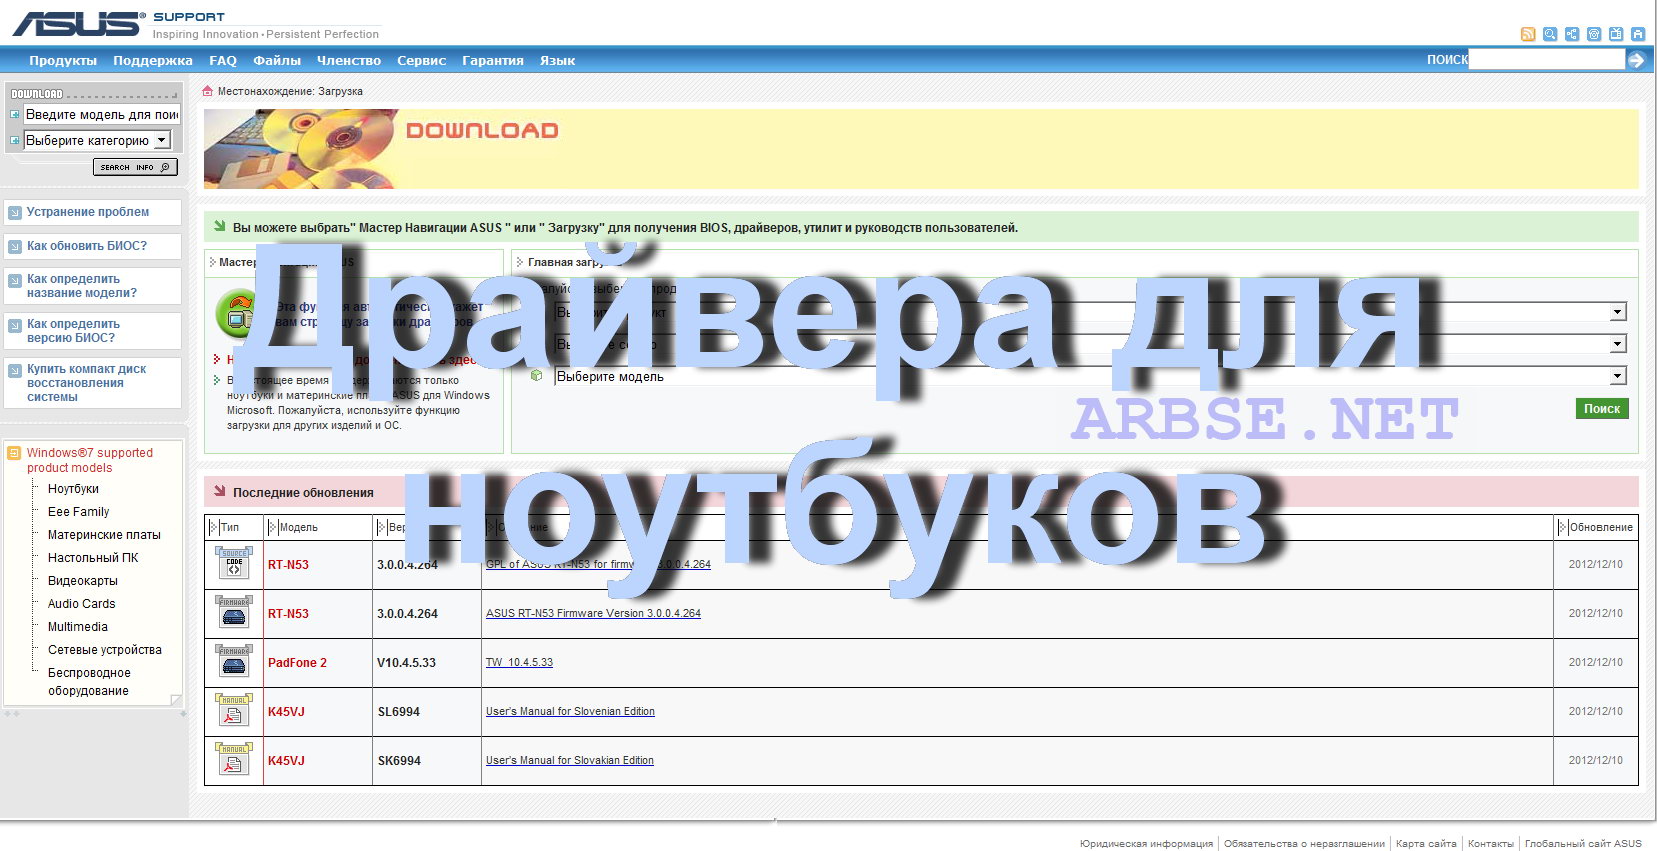Select Настольный ПК in the list
This screenshot has height=851, width=1657.
(x=93, y=558)
